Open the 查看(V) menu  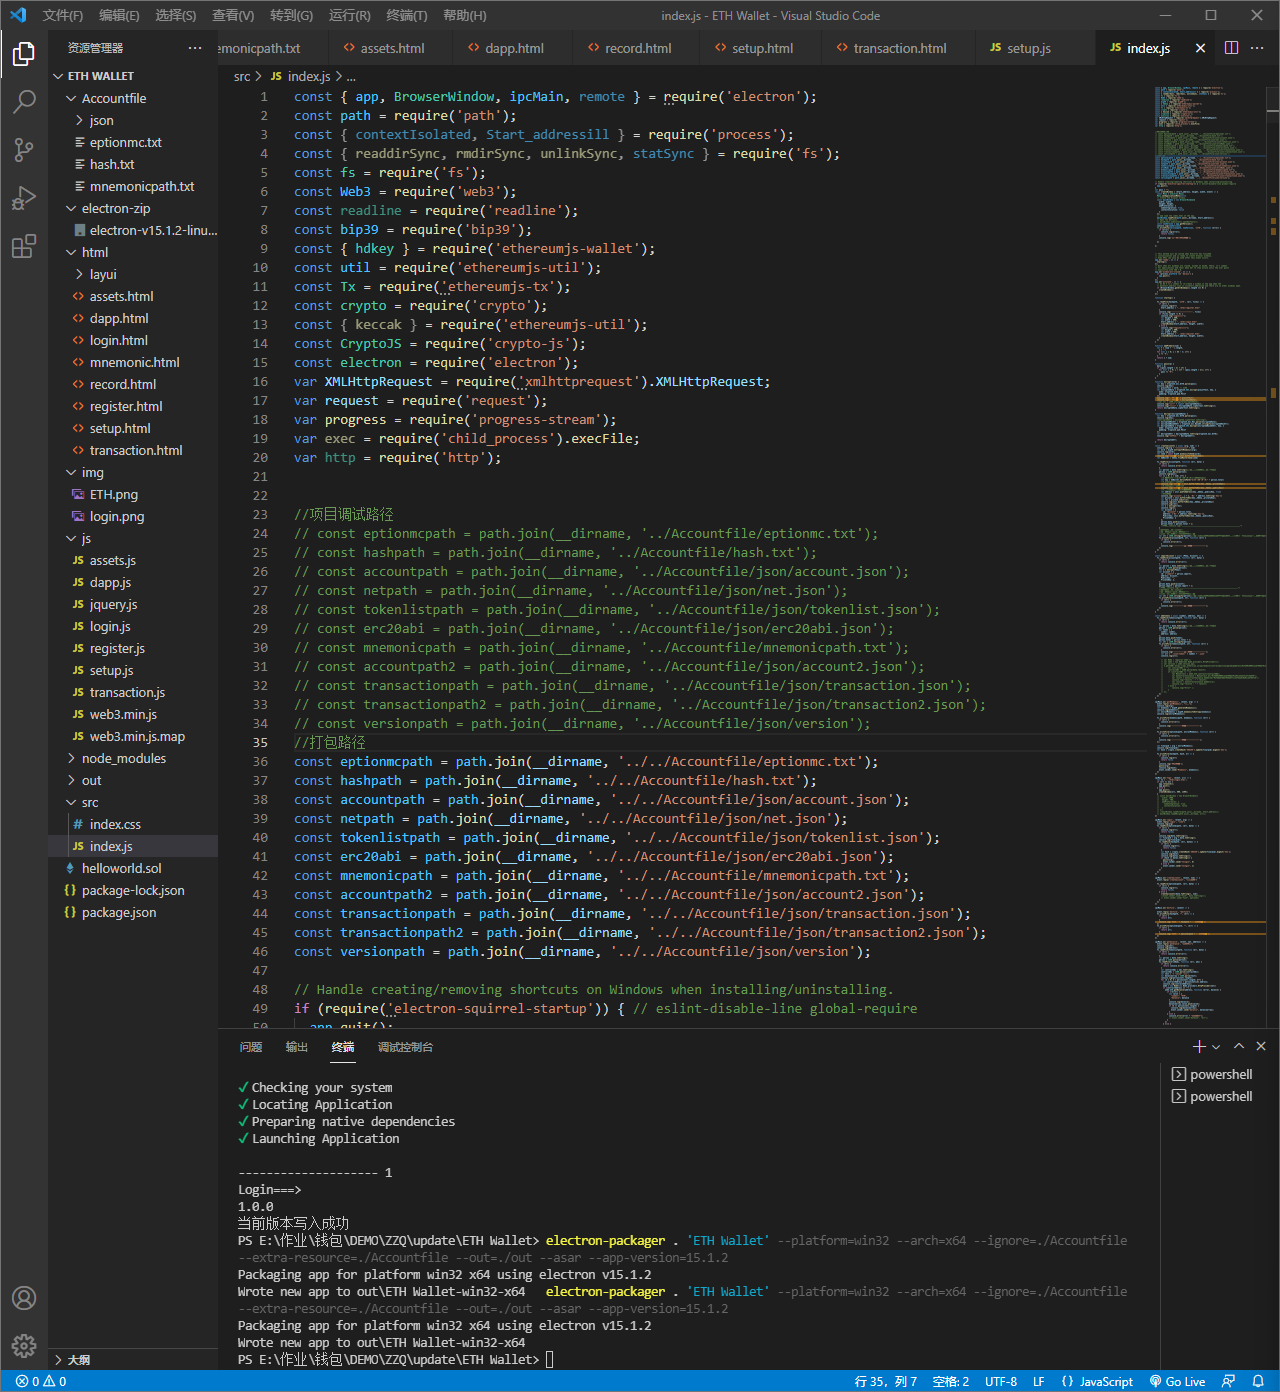pos(233,15)
